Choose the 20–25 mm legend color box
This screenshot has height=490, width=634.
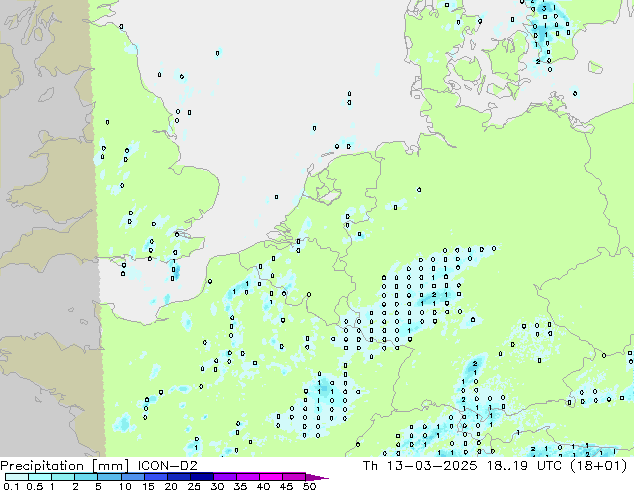tap(178, 477)
